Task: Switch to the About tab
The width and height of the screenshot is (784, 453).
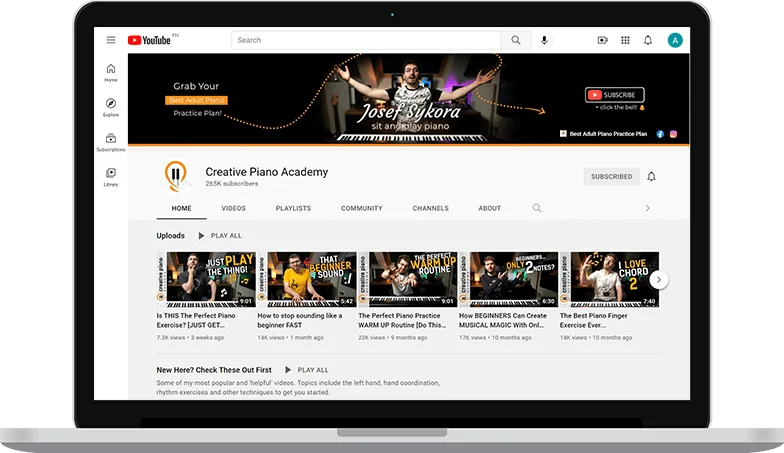Action: click(x=490, y=208)
